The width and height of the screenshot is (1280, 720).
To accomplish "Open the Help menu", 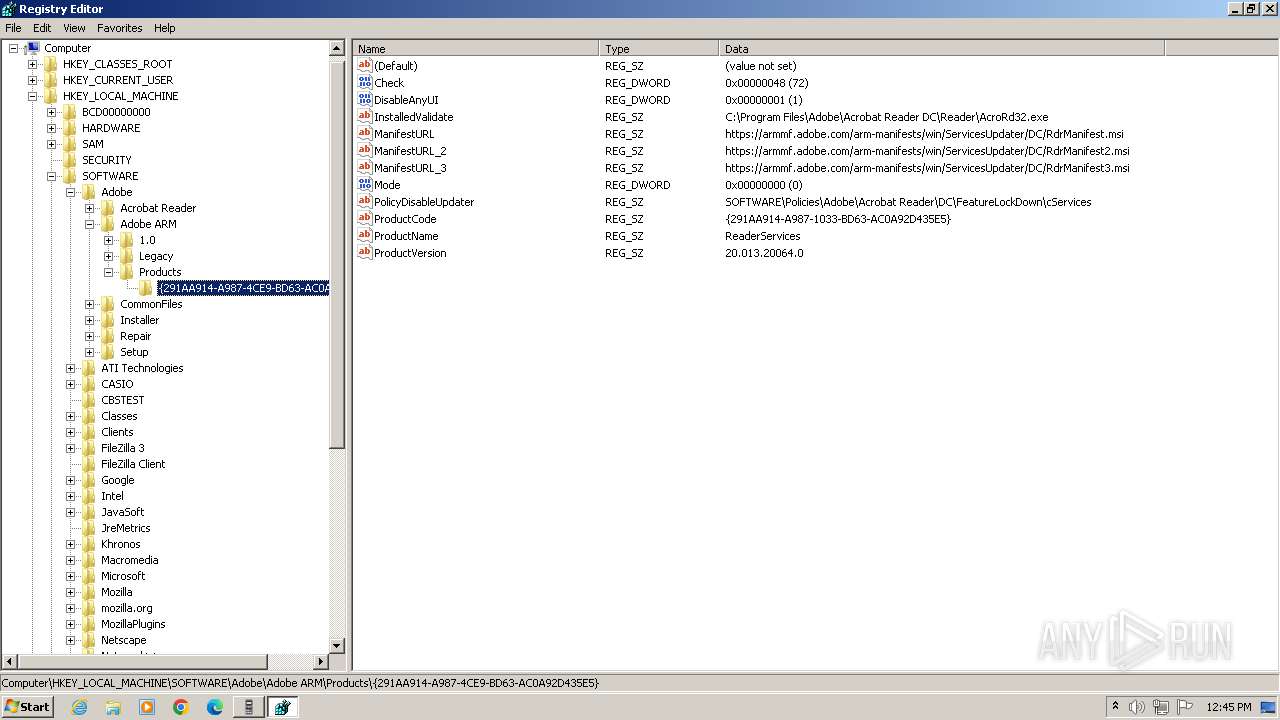I will (165, 28).
